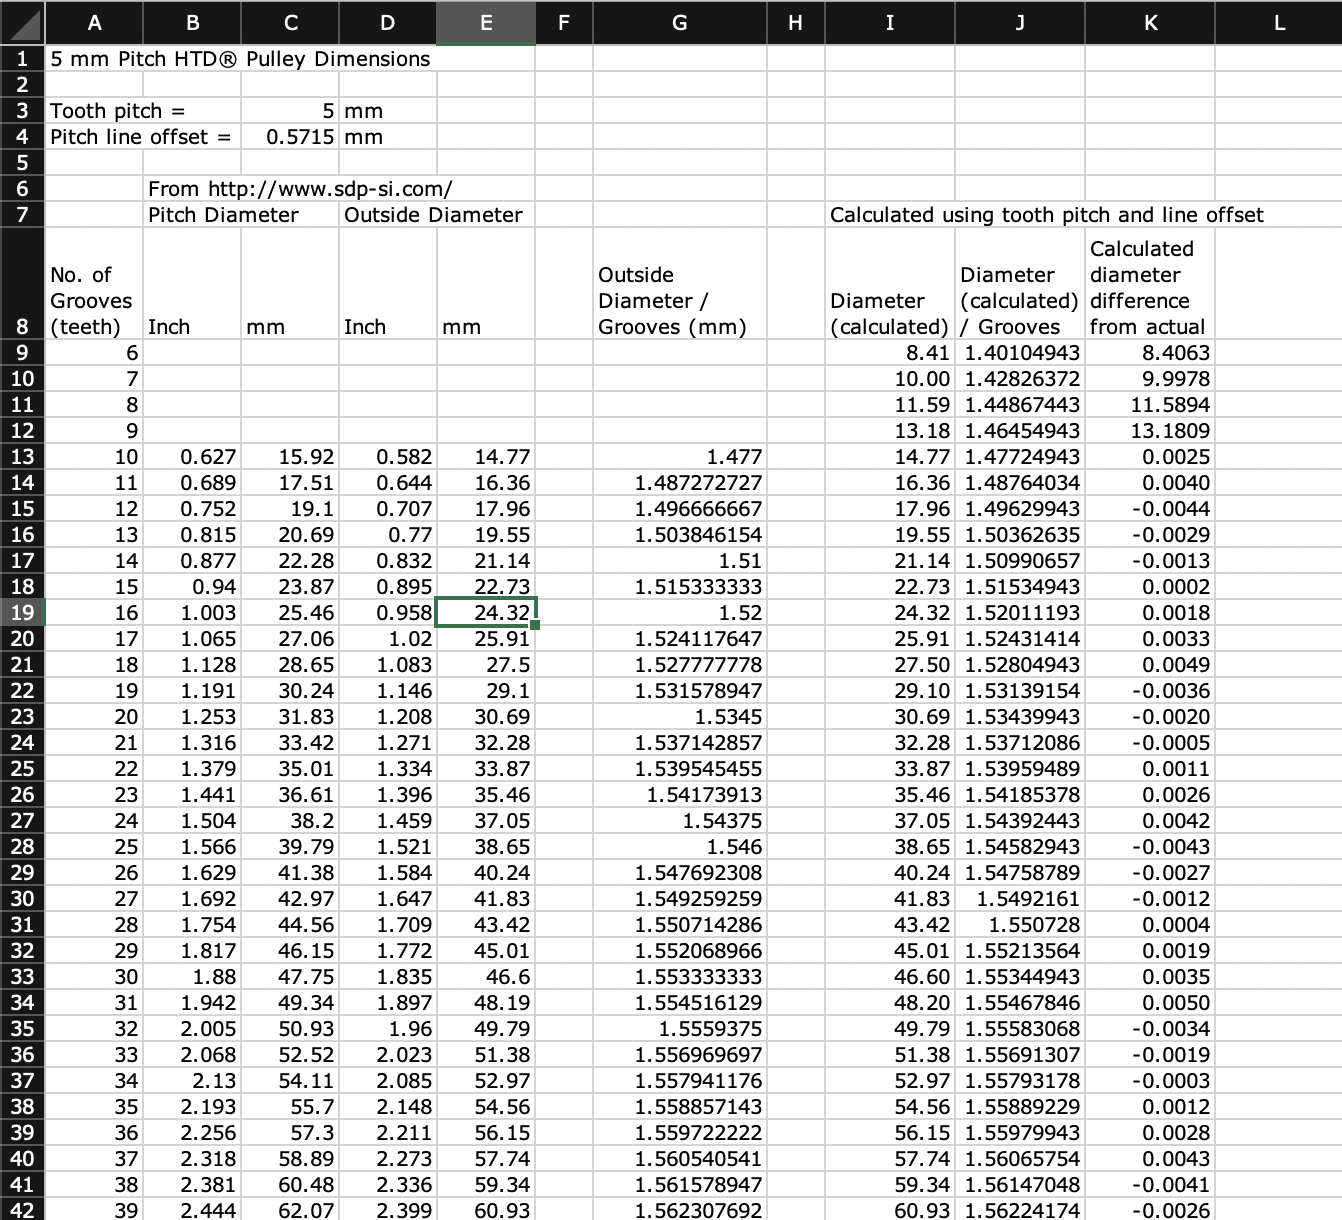Select all cells via corner triangle
Viewport: 1342px width, 1220px height.
coord(22,22)
